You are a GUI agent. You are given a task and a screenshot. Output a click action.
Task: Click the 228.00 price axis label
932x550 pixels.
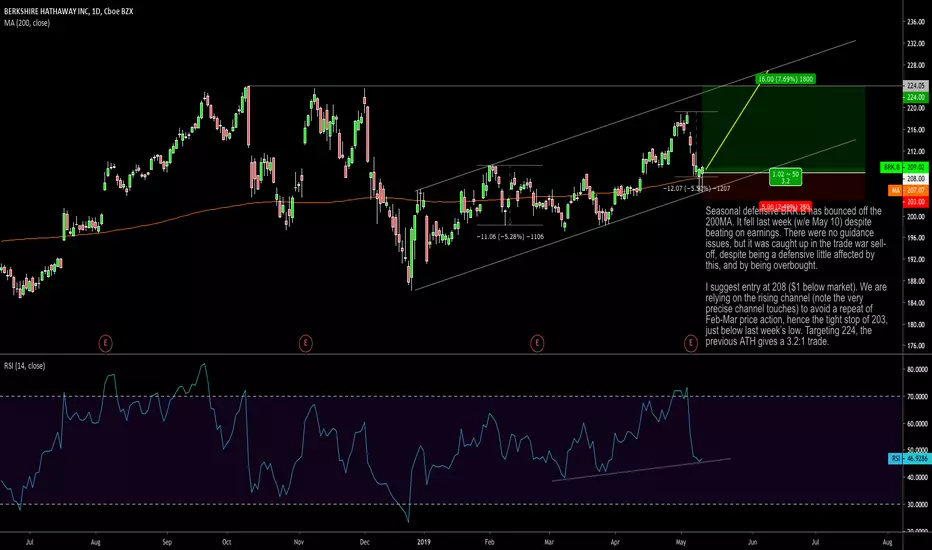coord(915,65)
